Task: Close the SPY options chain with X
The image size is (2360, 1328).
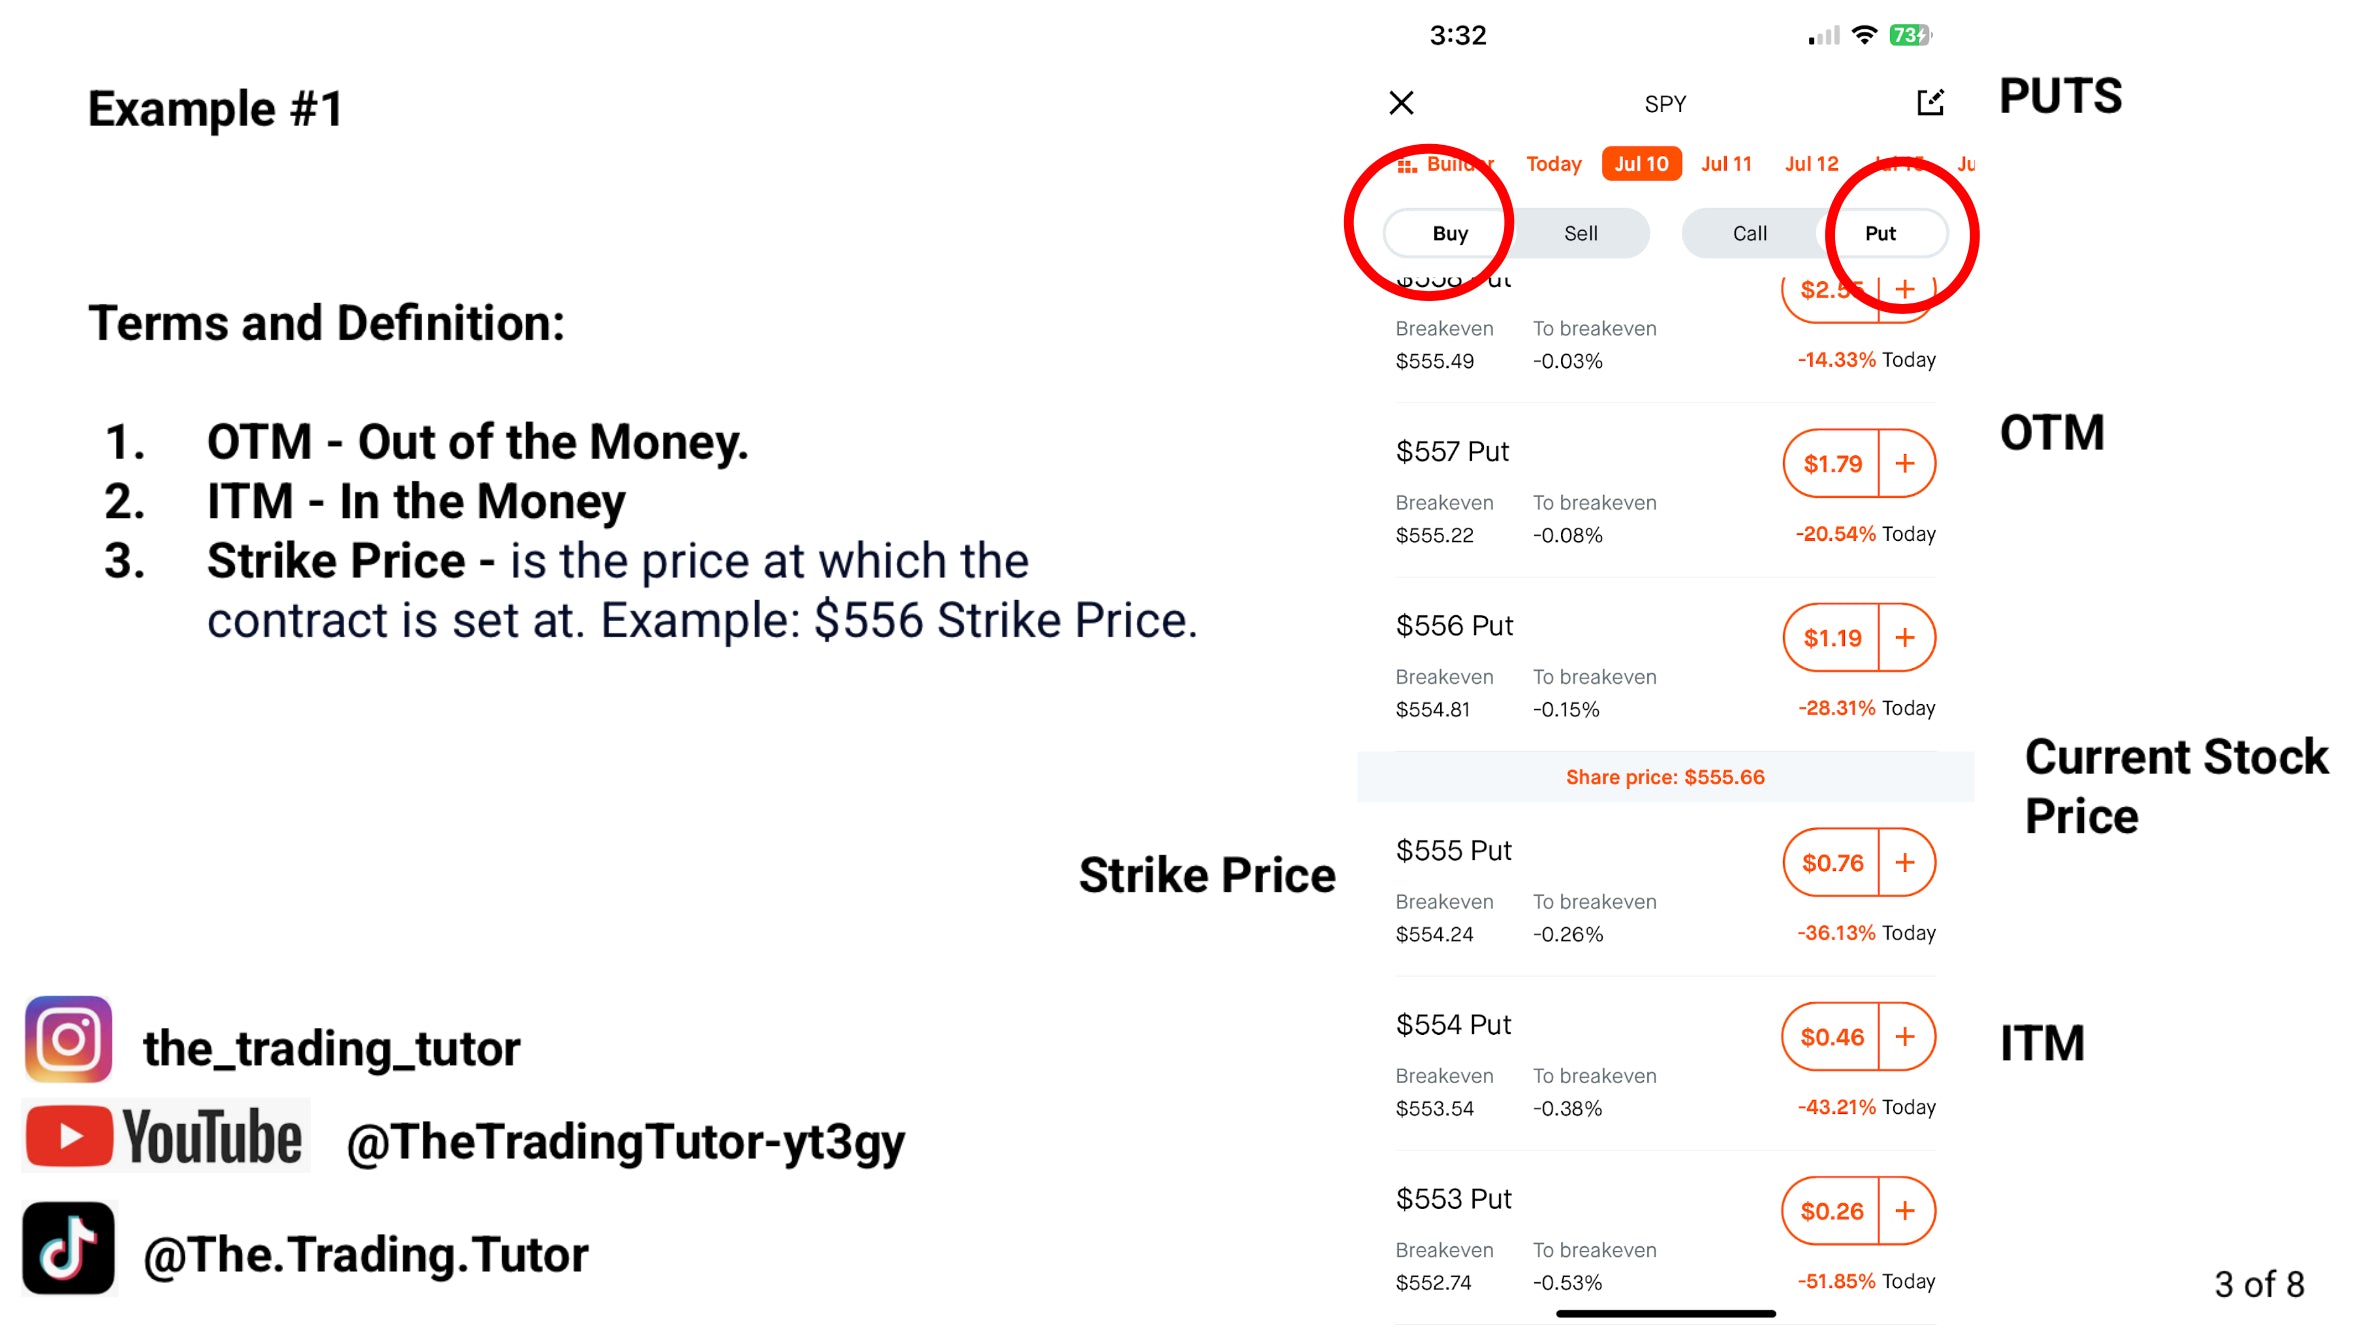Action: point(1401,103)
